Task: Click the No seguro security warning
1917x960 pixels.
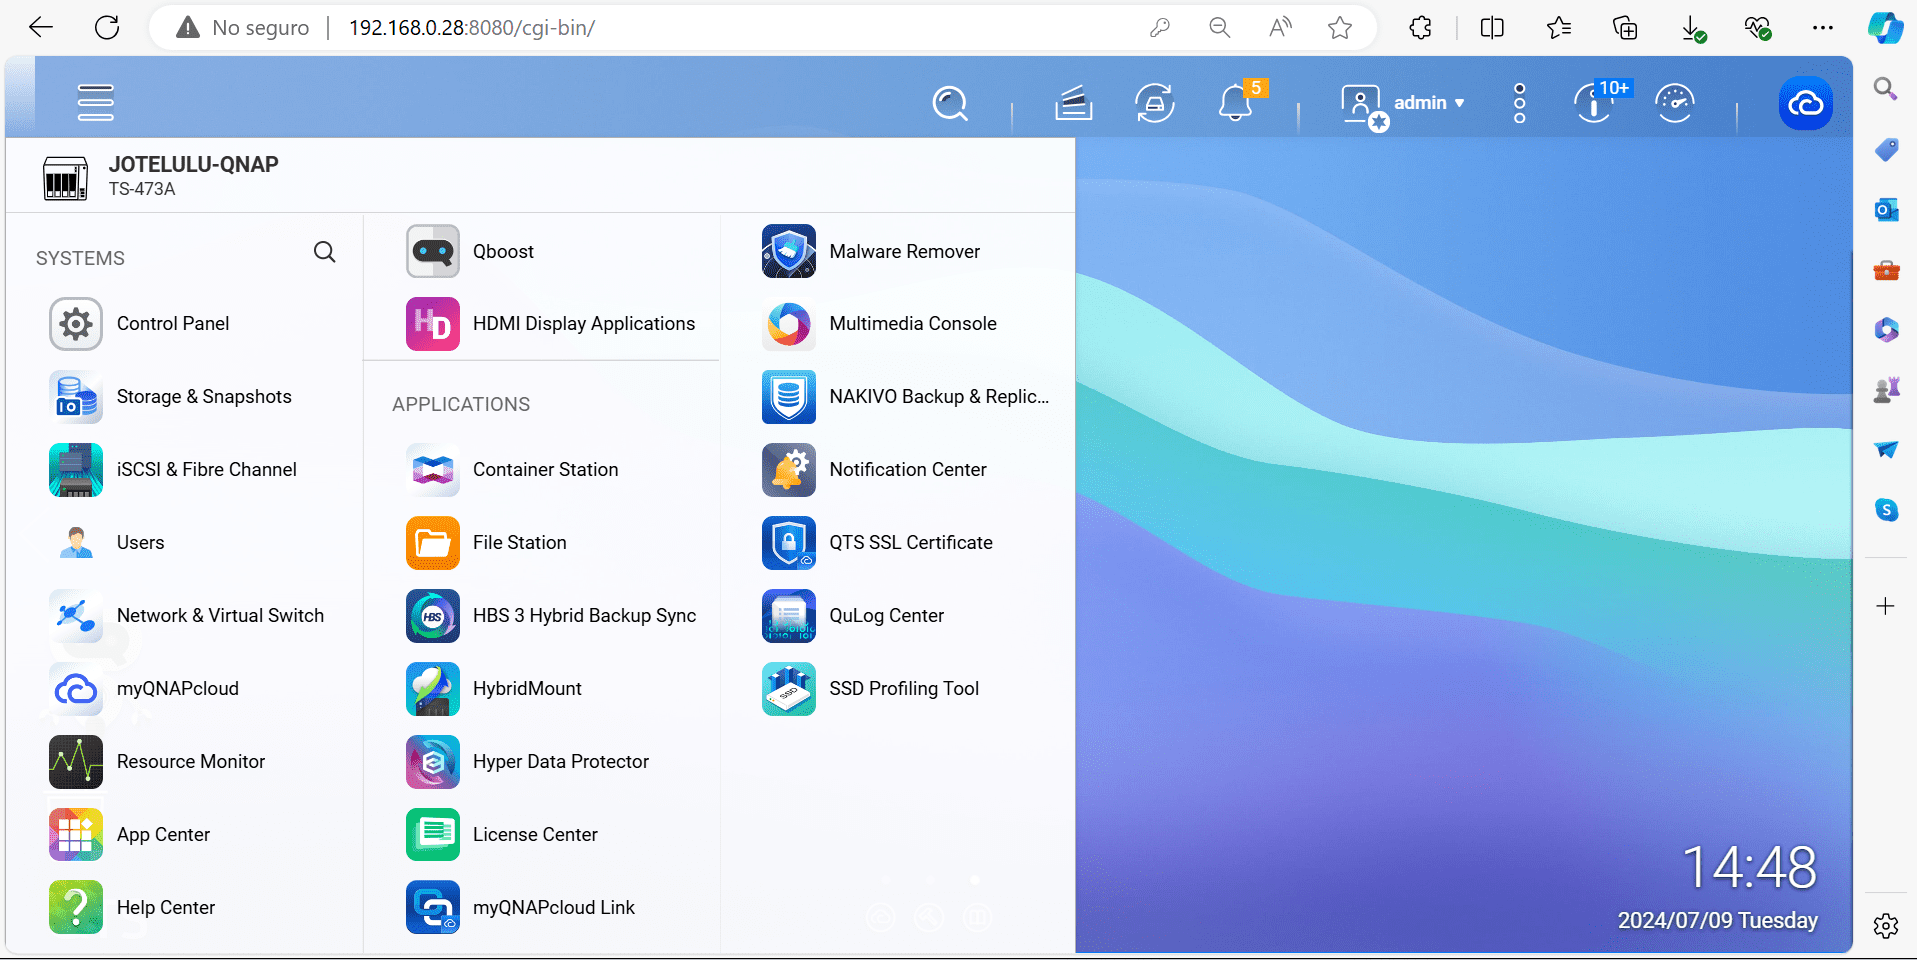Action: click(243, 28)
